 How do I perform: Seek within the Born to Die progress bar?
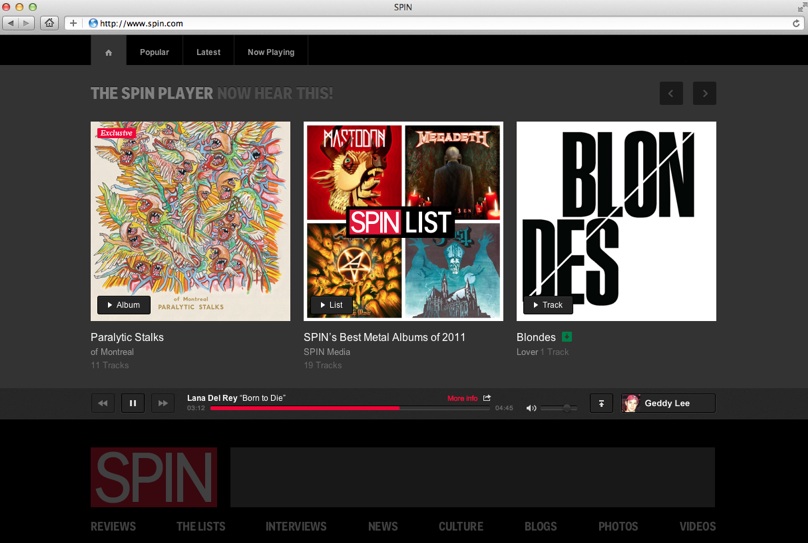[350, 408]
